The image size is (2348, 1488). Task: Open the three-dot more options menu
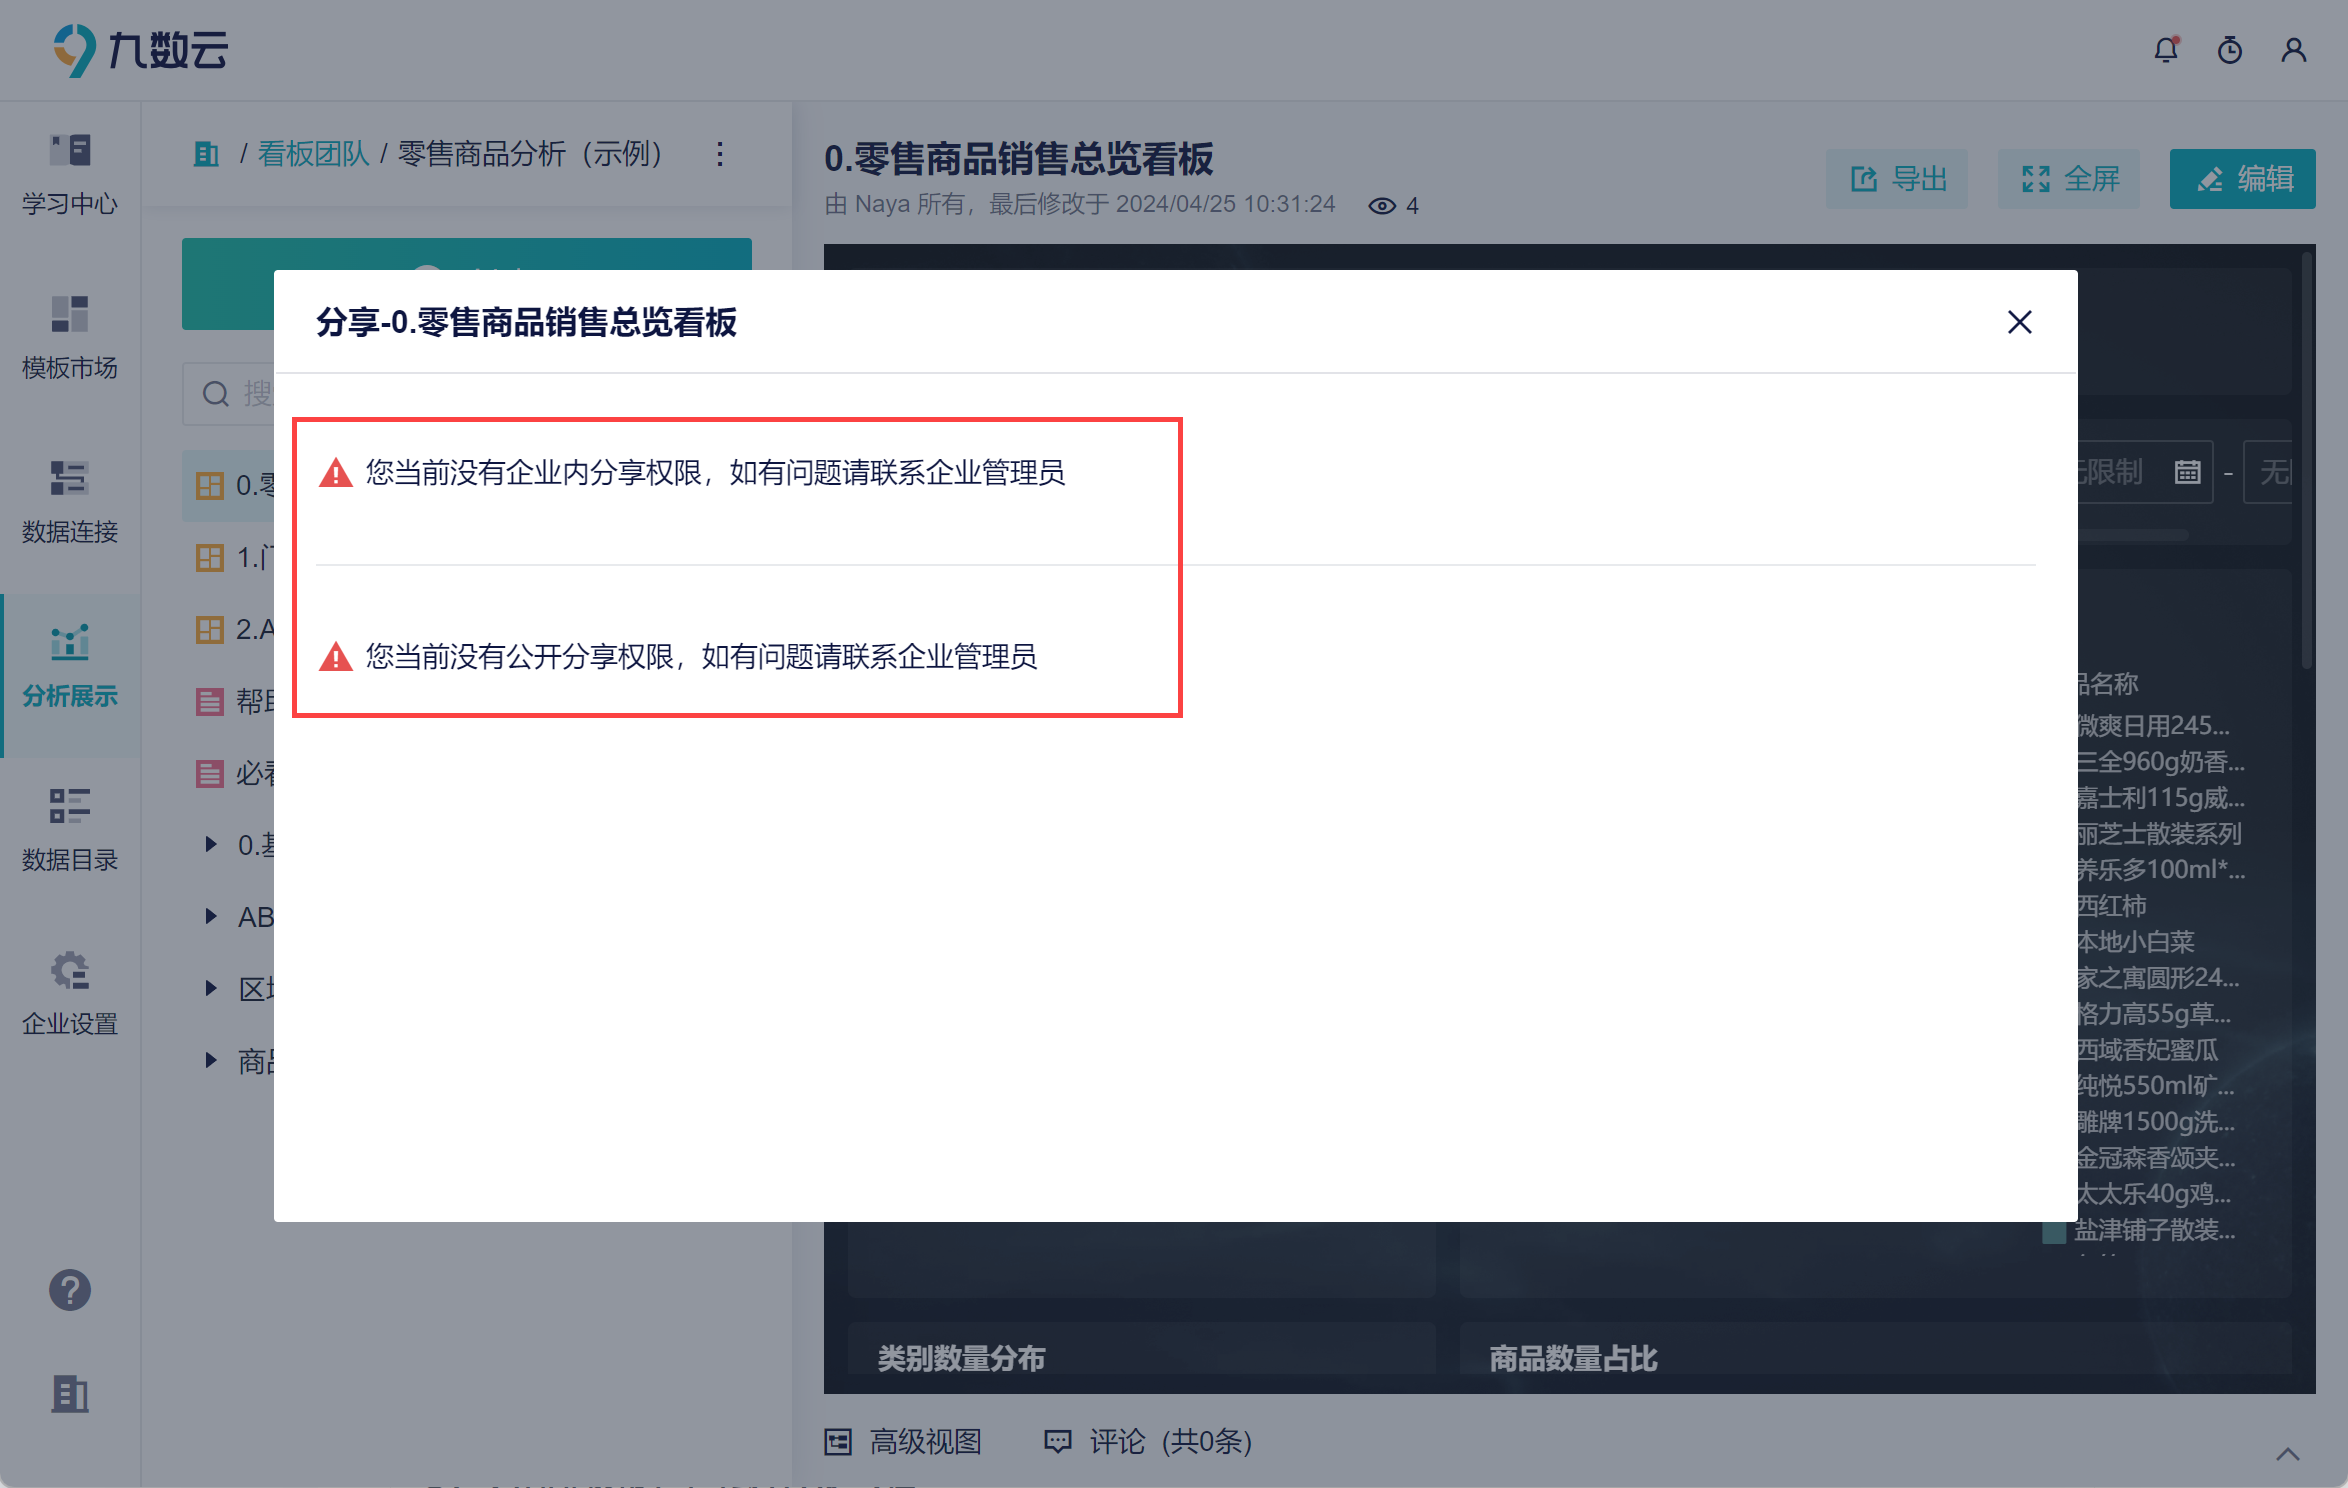720,154
